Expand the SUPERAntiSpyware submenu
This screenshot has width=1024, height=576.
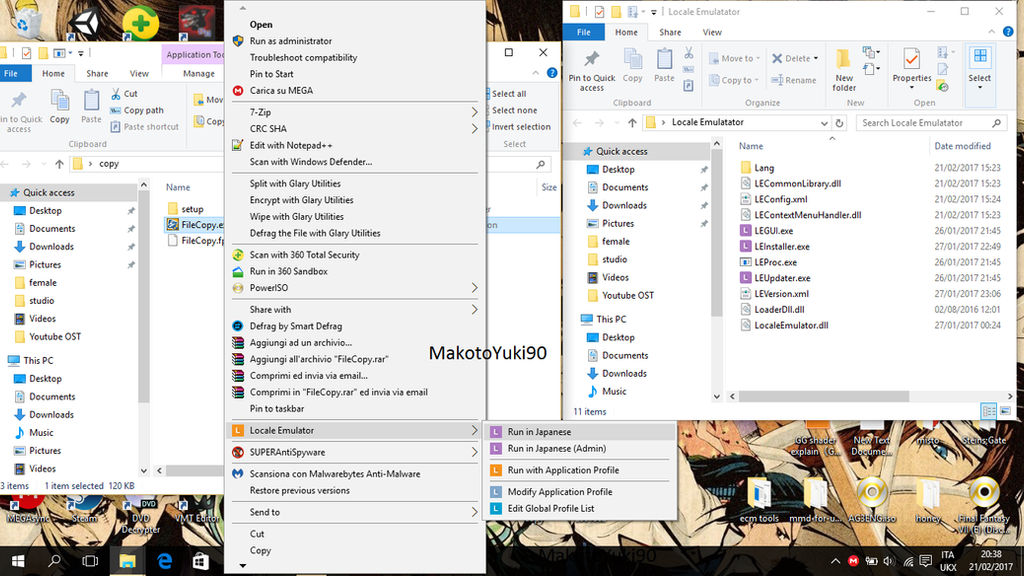(x=474, y=452)
